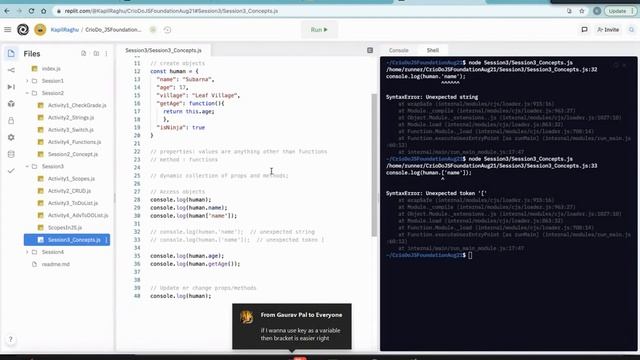Open the Unit tests checkmark sidebar icon
The width and height of the screenshot is (640, 360).
pos(11,171)
